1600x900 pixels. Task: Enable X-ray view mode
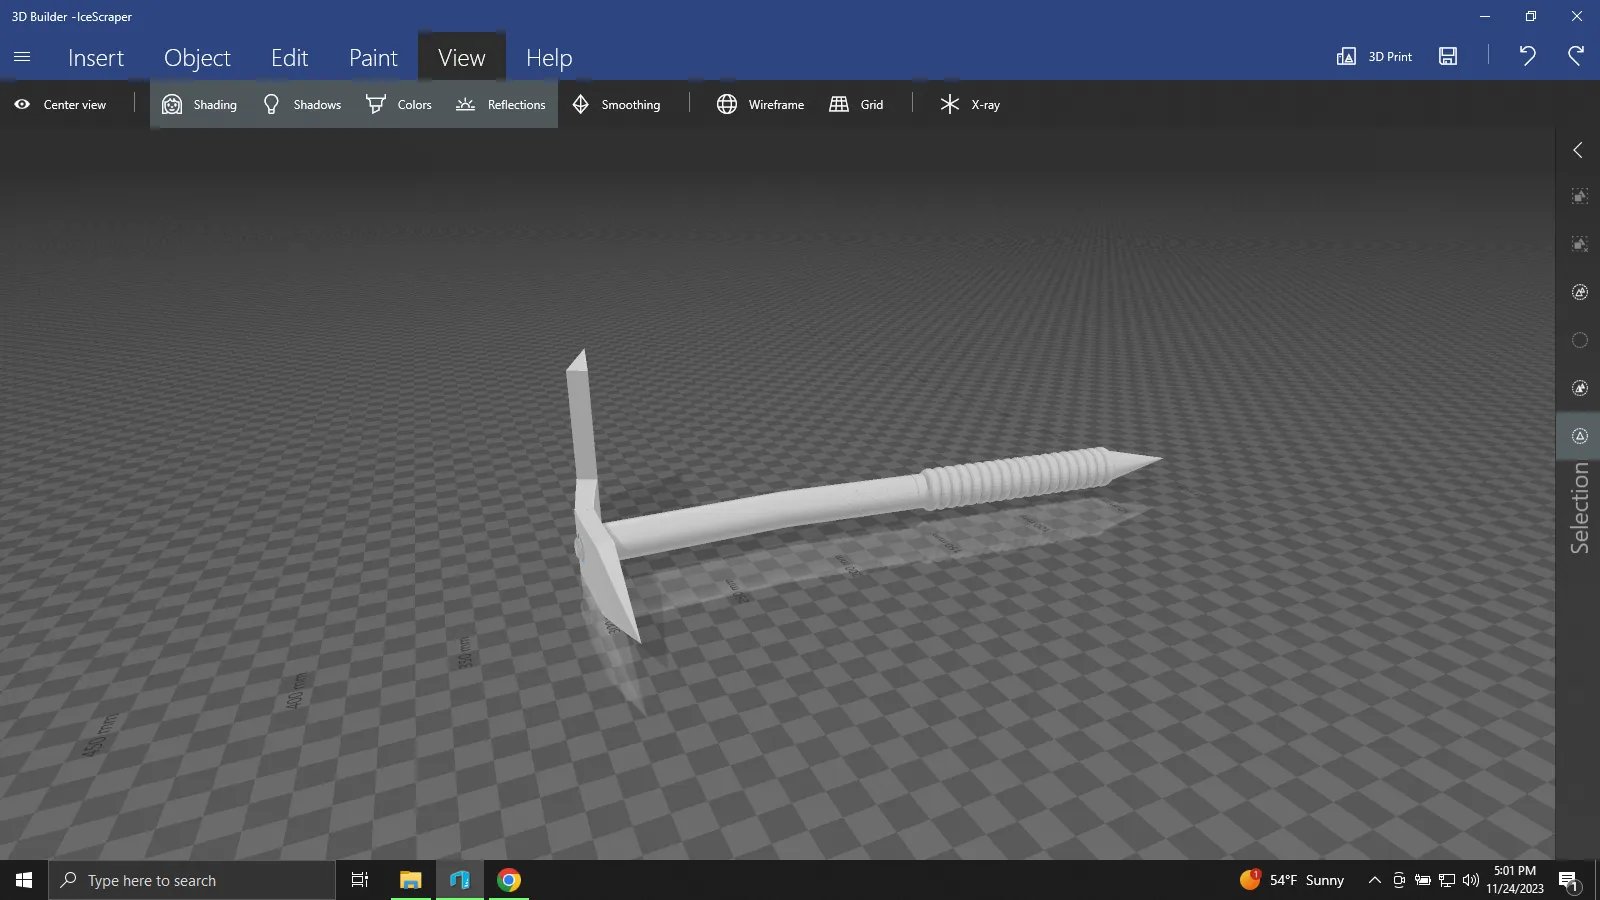pyautogui.click(x=969, y=104)
